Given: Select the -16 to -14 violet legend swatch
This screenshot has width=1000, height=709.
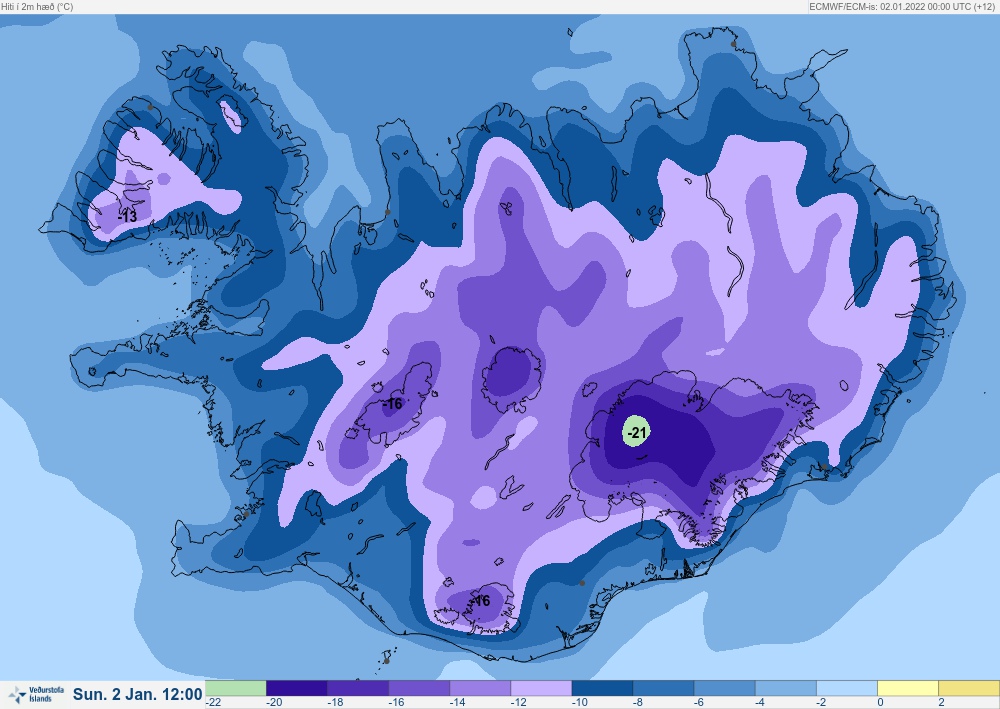Looking at the screenshot, I should 419,688.
